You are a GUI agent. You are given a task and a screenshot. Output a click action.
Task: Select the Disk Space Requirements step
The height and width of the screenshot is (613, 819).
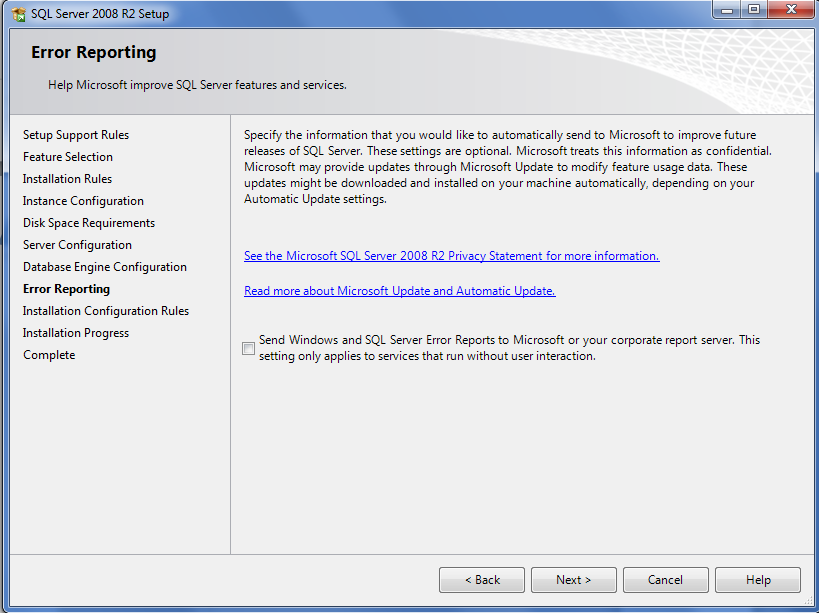click(89, 223)
